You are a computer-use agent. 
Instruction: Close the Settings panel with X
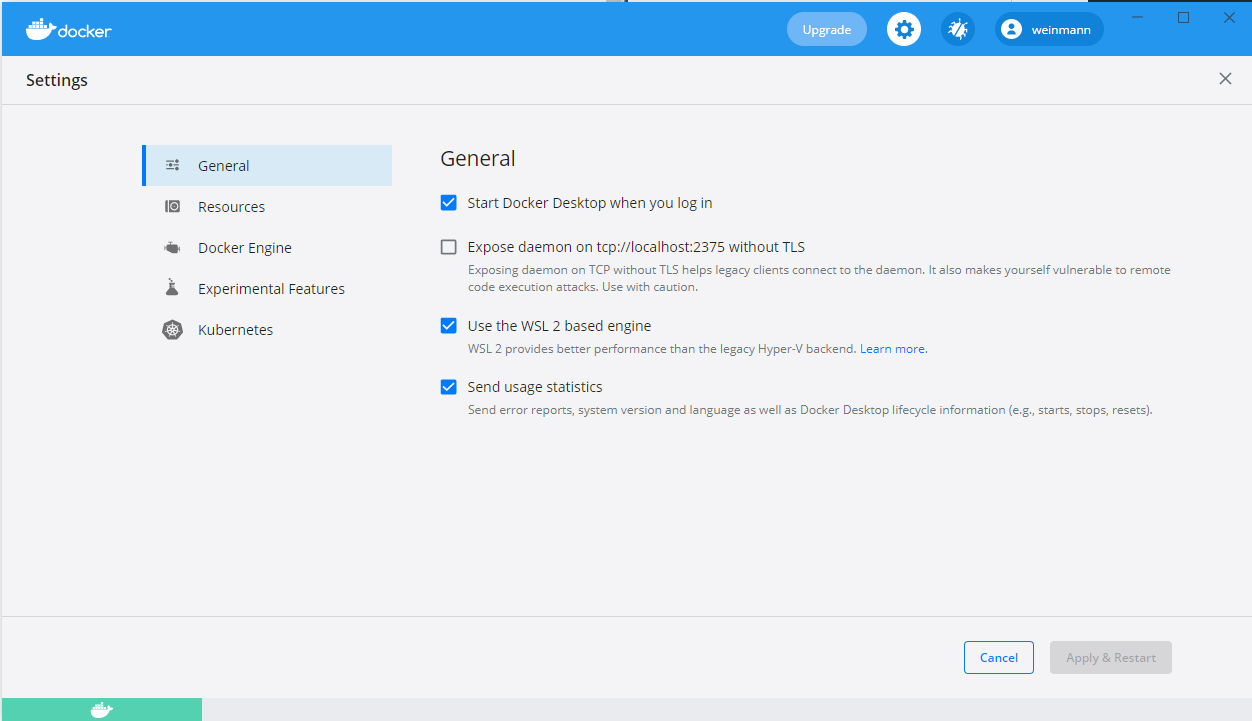(x=1225, y=79)
